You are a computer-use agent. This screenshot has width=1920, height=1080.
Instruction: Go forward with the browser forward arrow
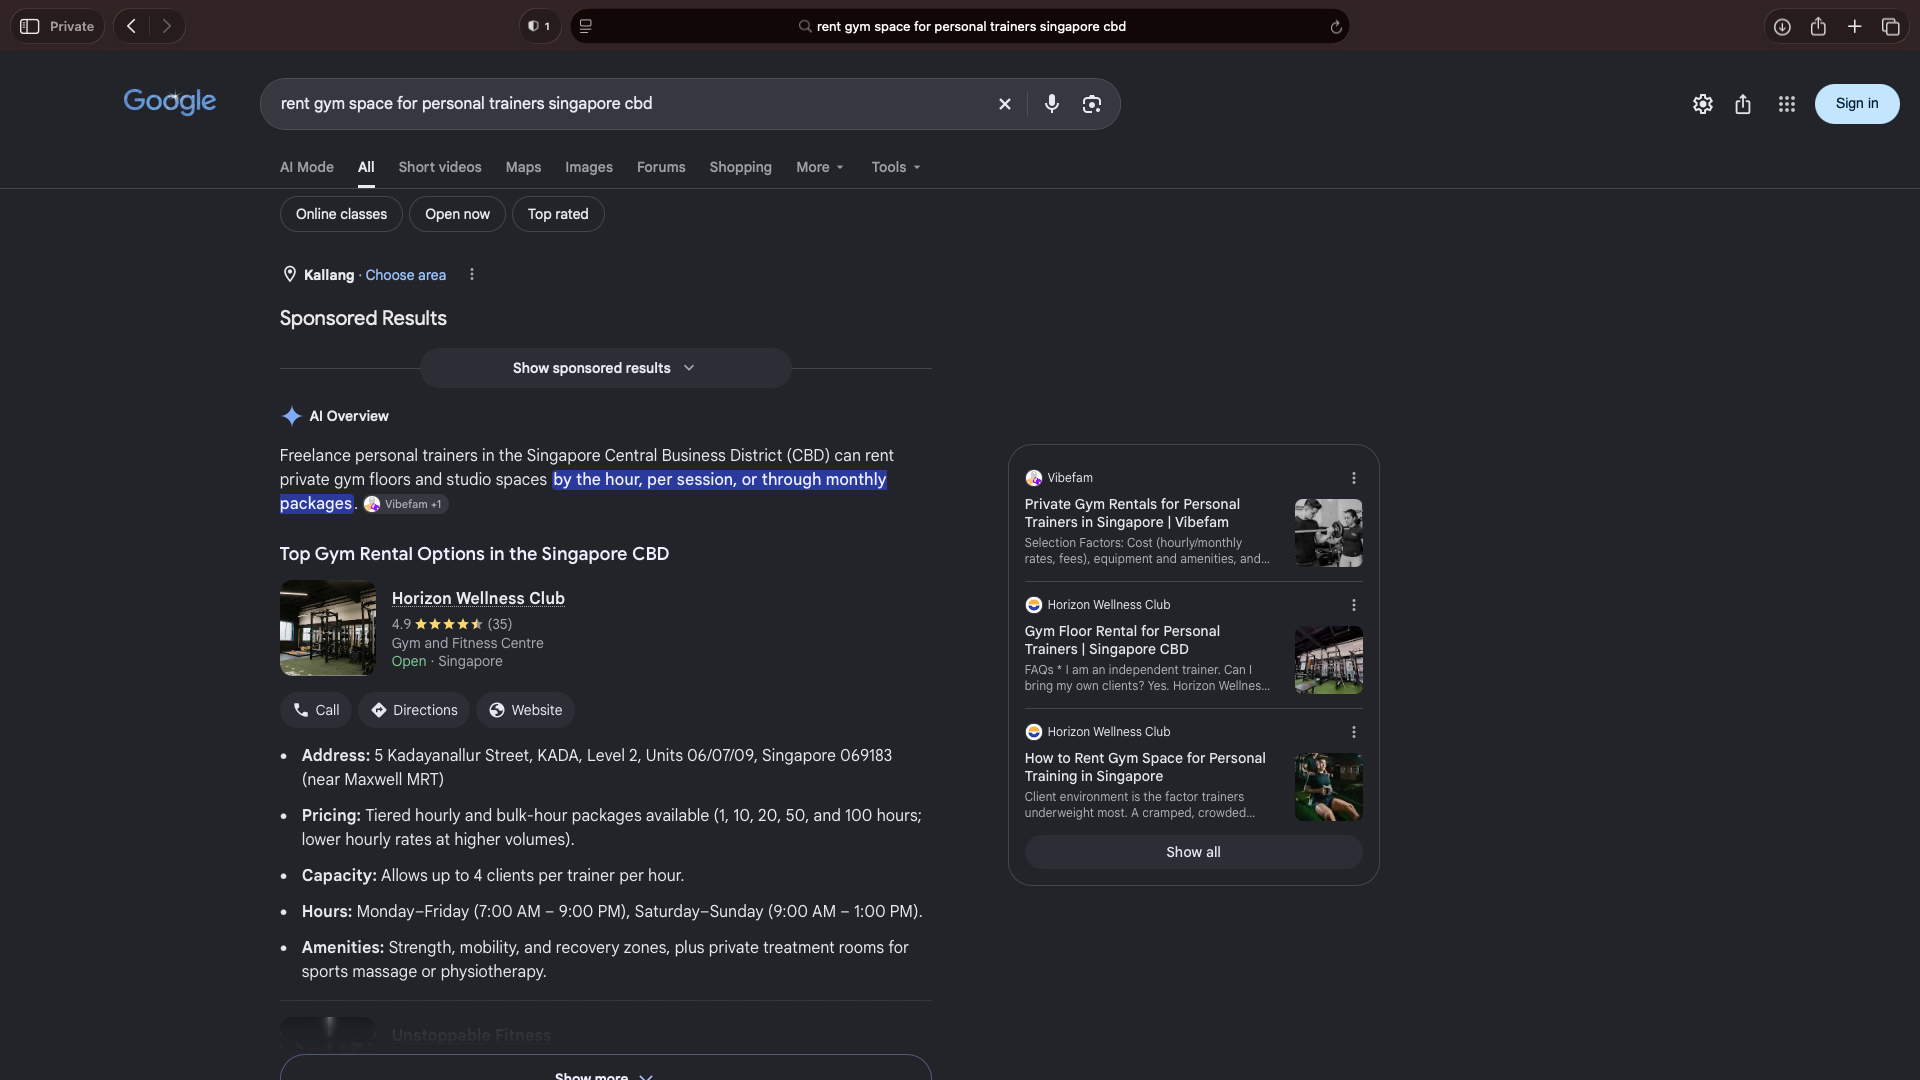[x=167, y=27]
